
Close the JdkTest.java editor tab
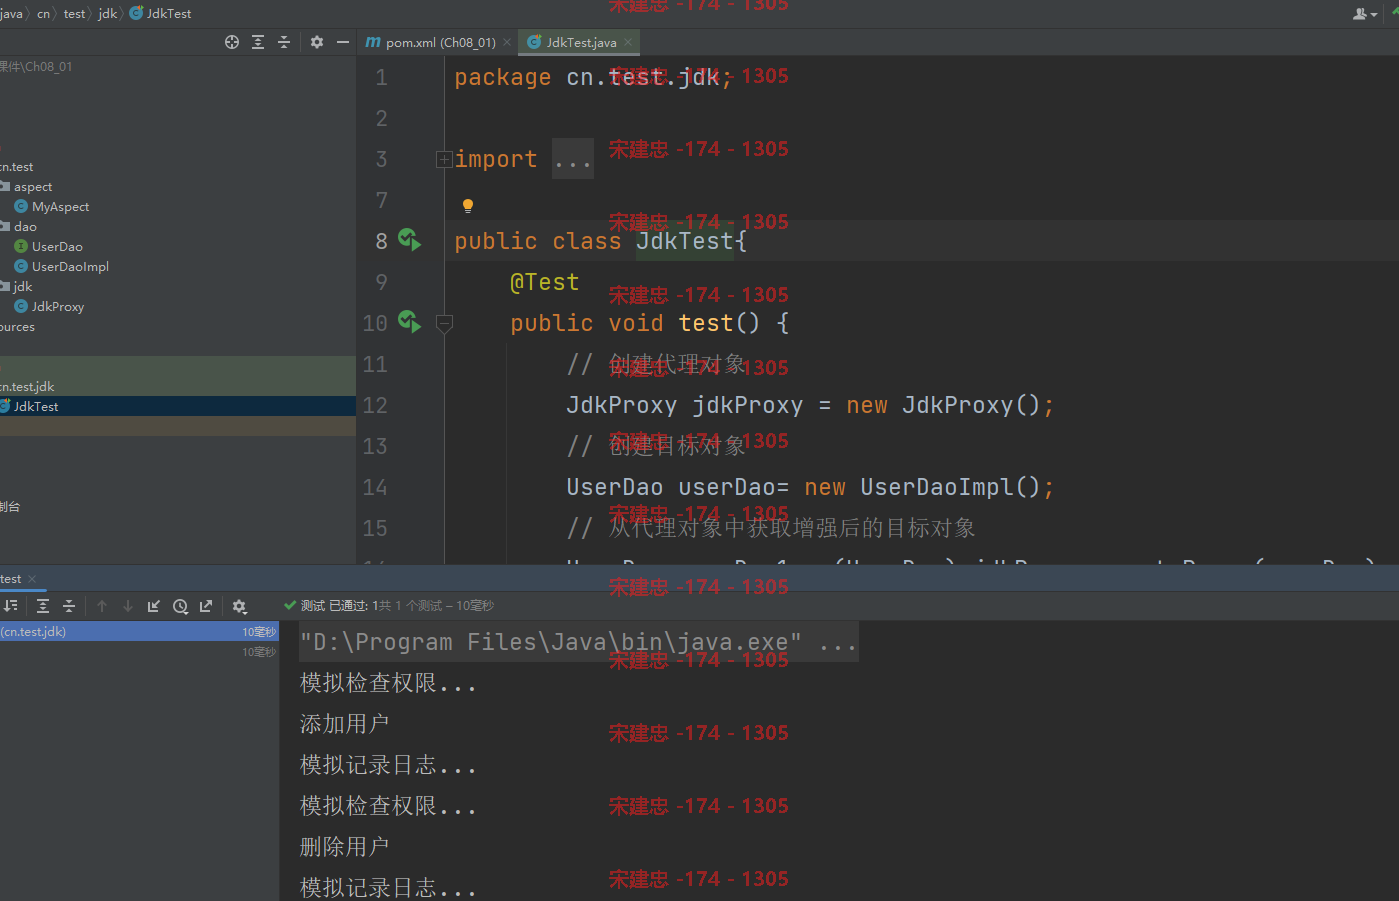[628, 42]
